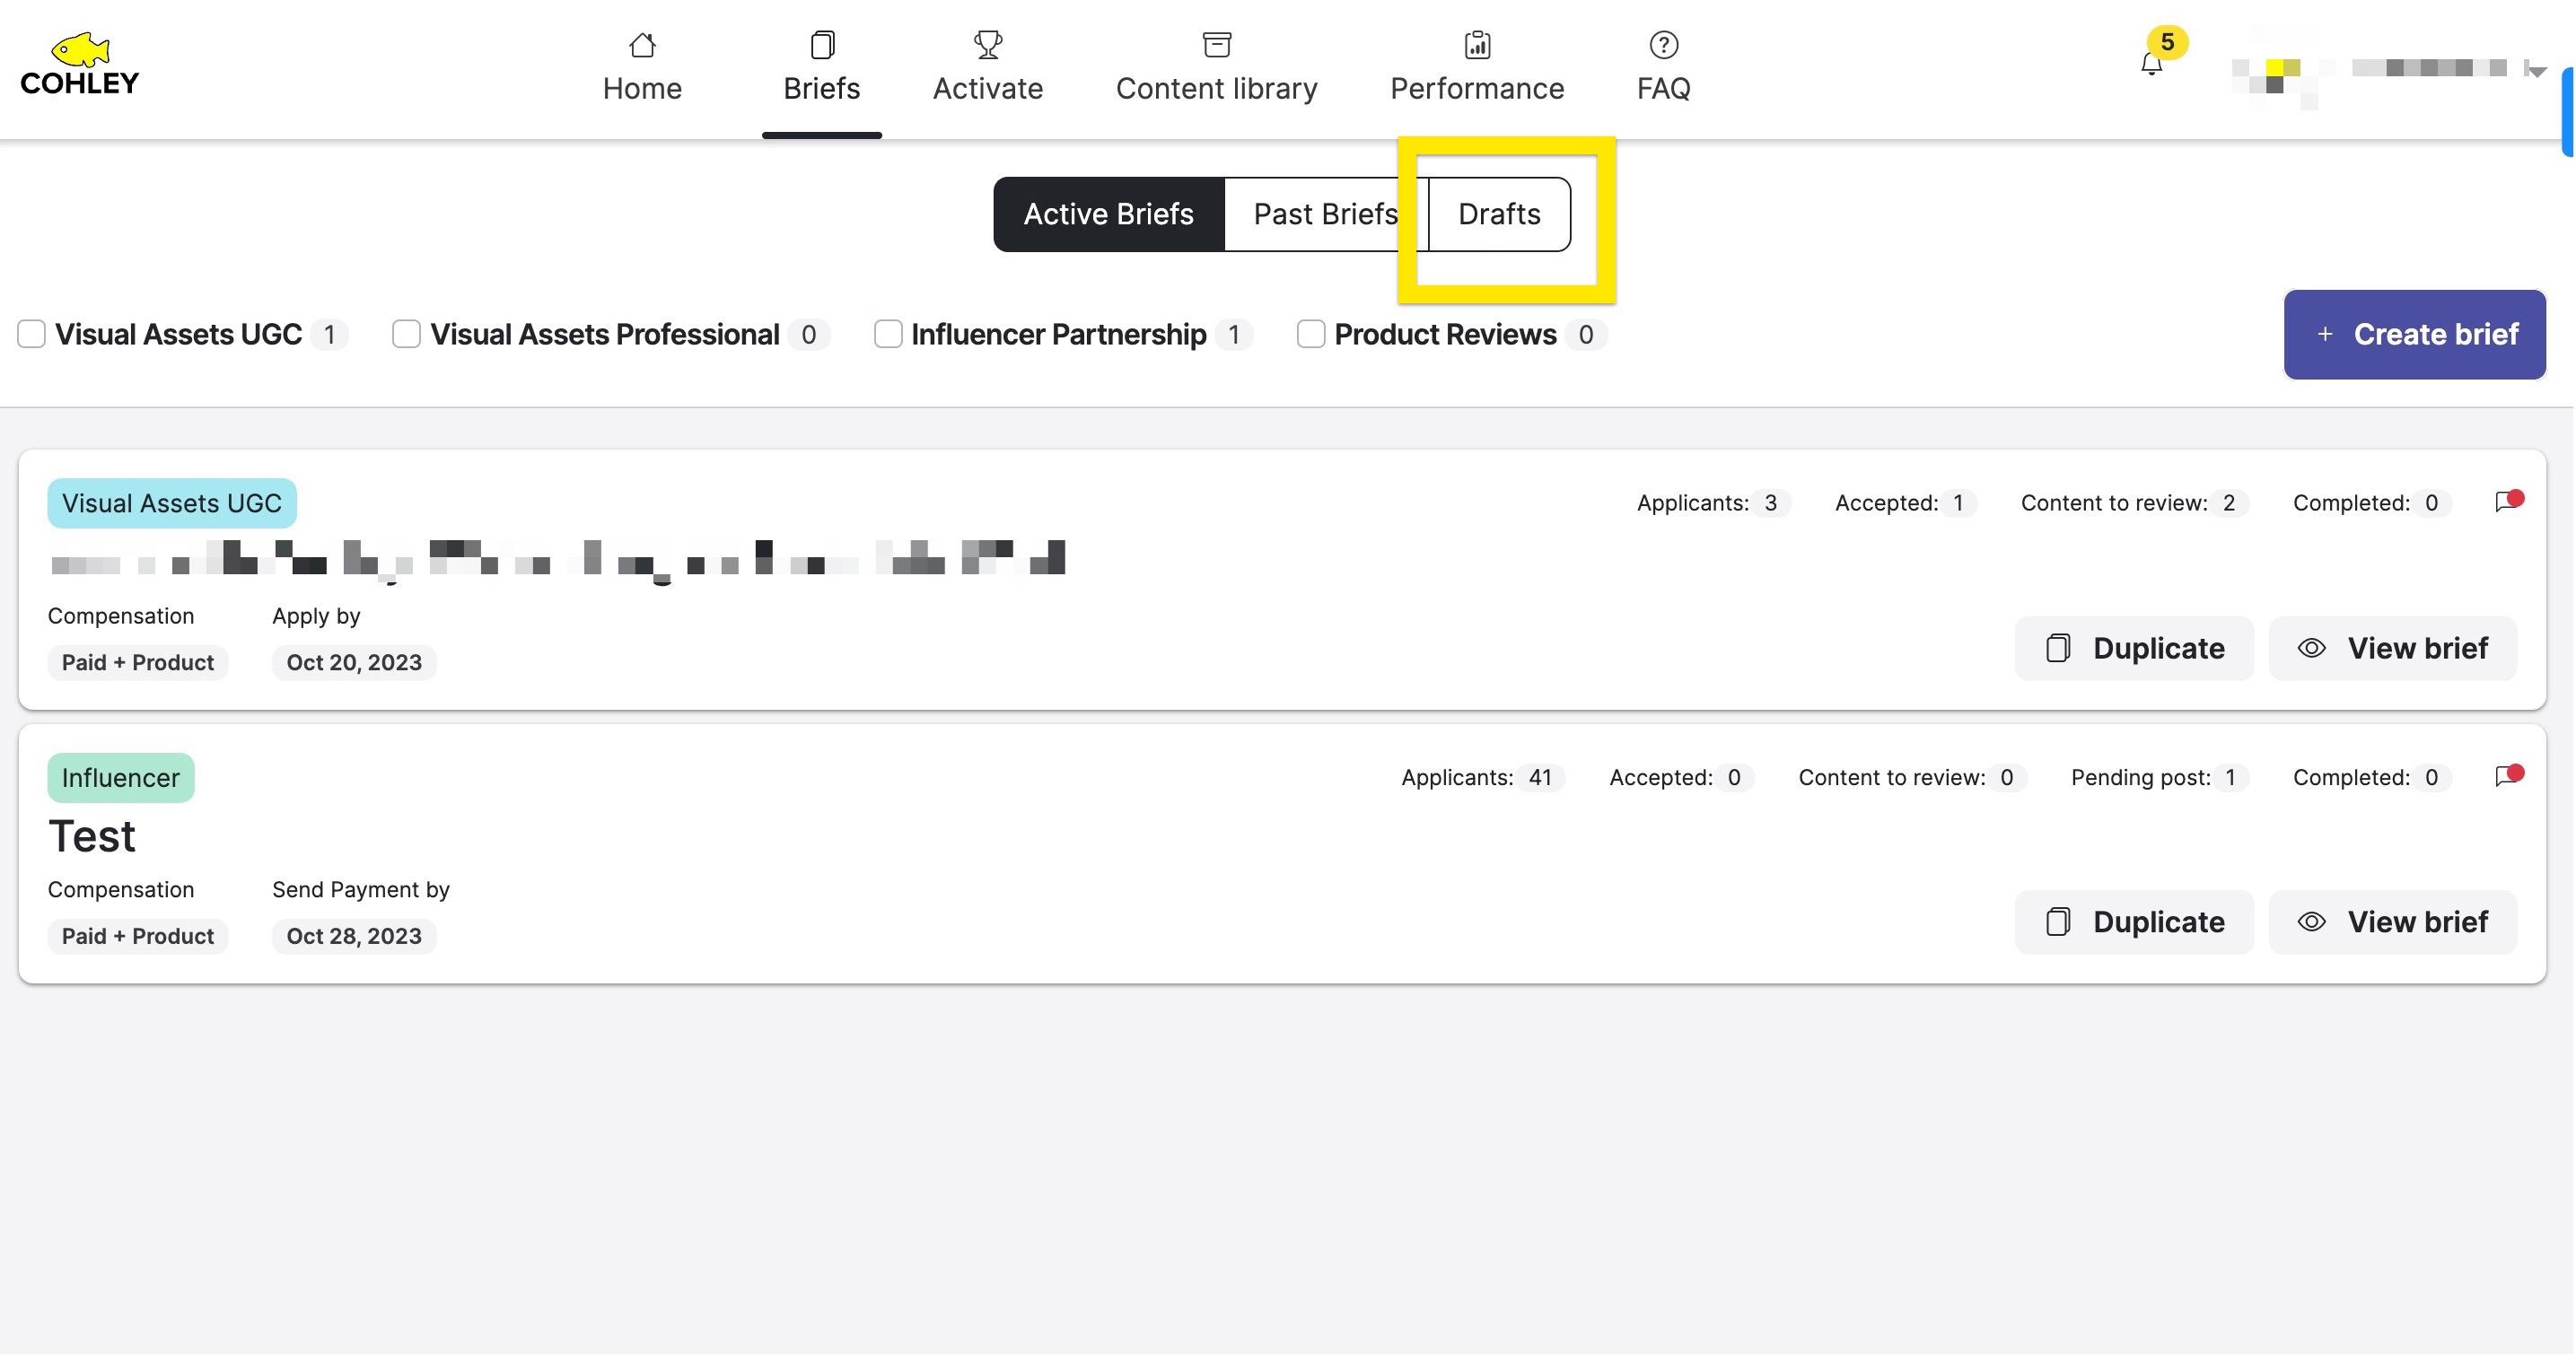Switch to the Drafts tab
Image resolution: width=2576 pixels, height=1354 pixels.
coord(1498,214)
